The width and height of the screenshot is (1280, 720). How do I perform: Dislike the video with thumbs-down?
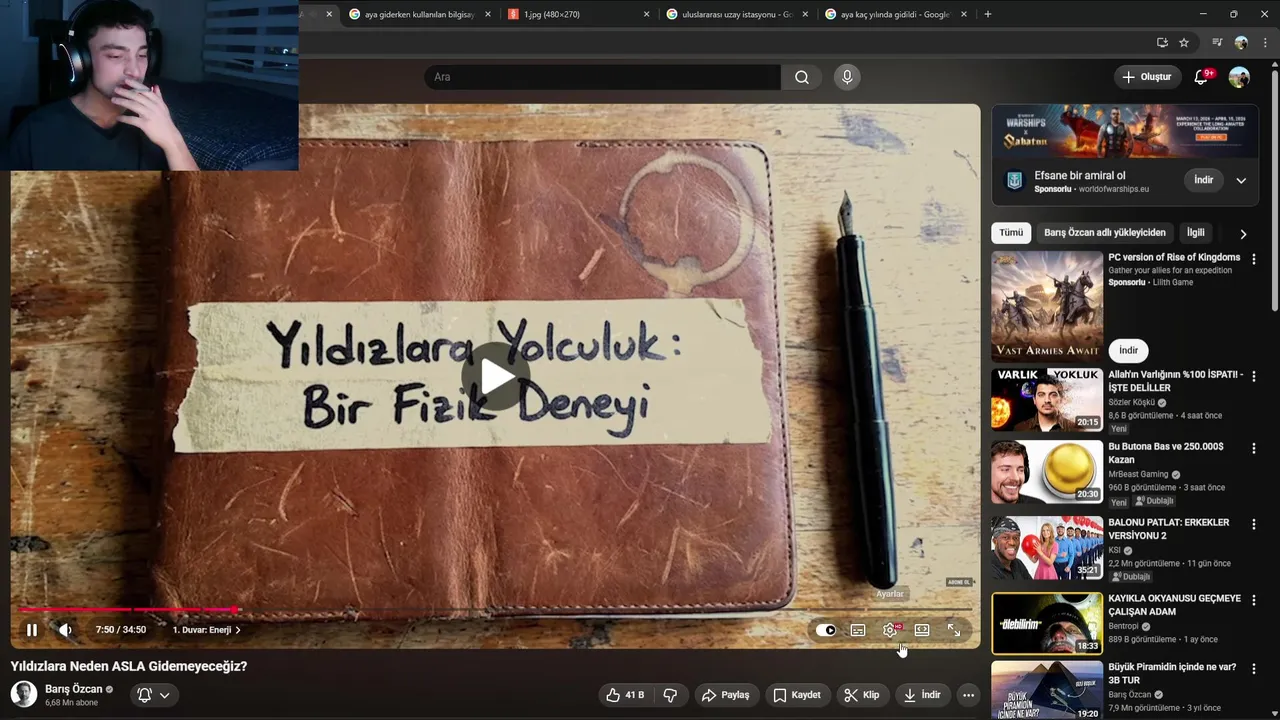pos(671,695)
